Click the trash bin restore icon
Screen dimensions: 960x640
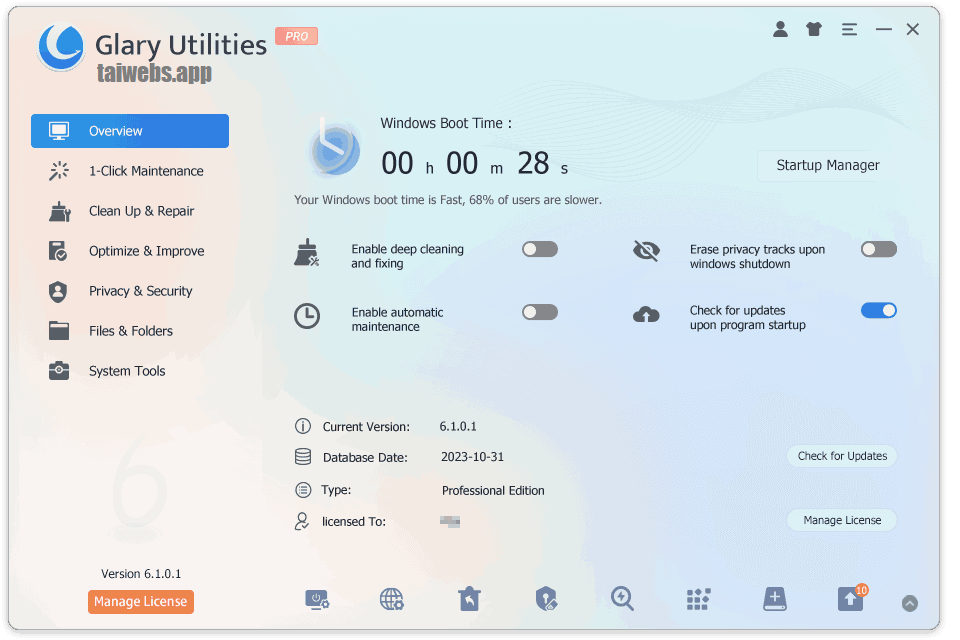(x=470, y=599)
